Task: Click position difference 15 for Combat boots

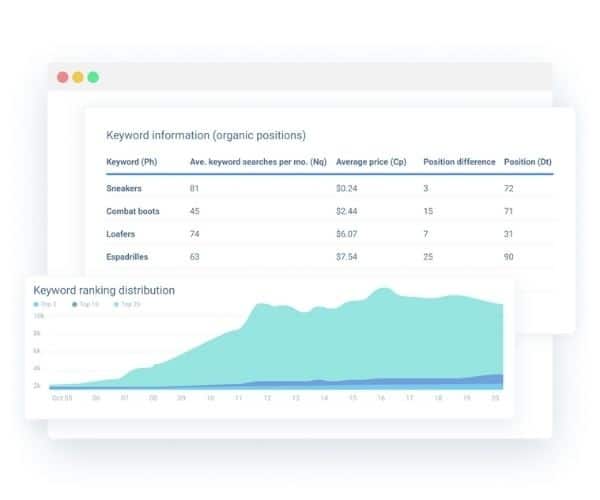Action: [x=428, y=211]
